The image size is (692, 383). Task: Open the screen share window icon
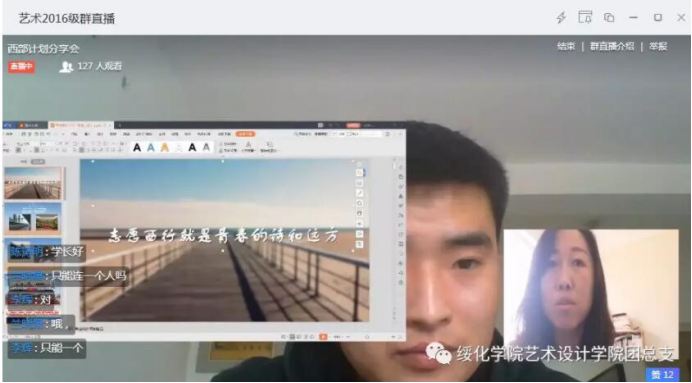point(585,17)
